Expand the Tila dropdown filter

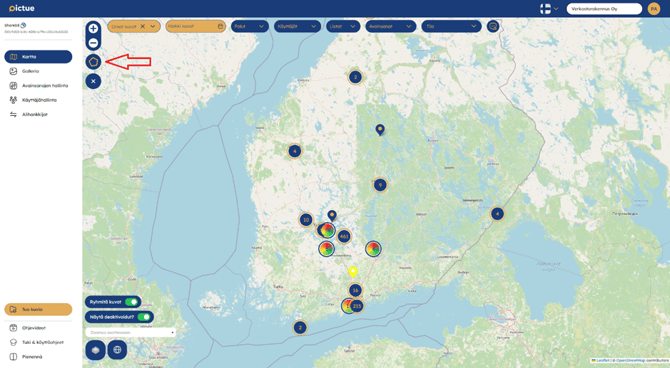[451, 26]
